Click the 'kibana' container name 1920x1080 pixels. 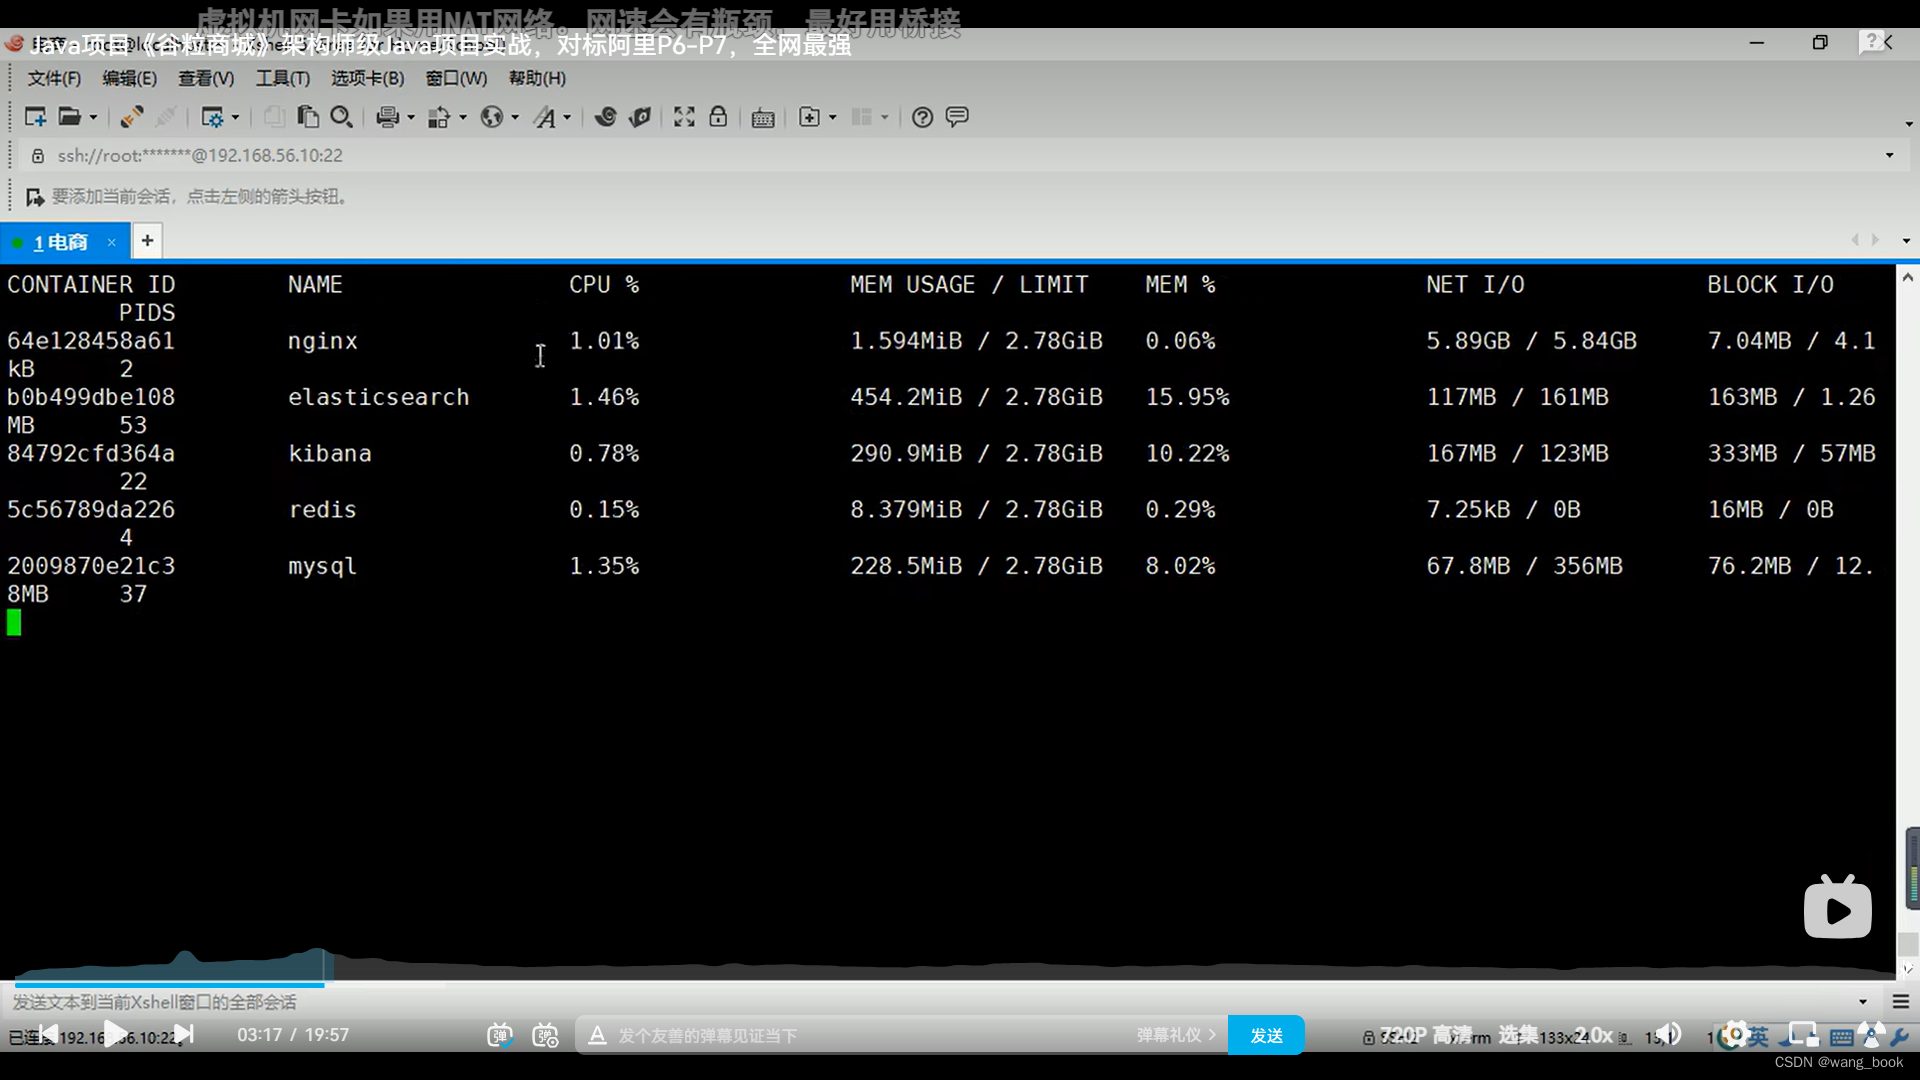[x=330, y=454]
